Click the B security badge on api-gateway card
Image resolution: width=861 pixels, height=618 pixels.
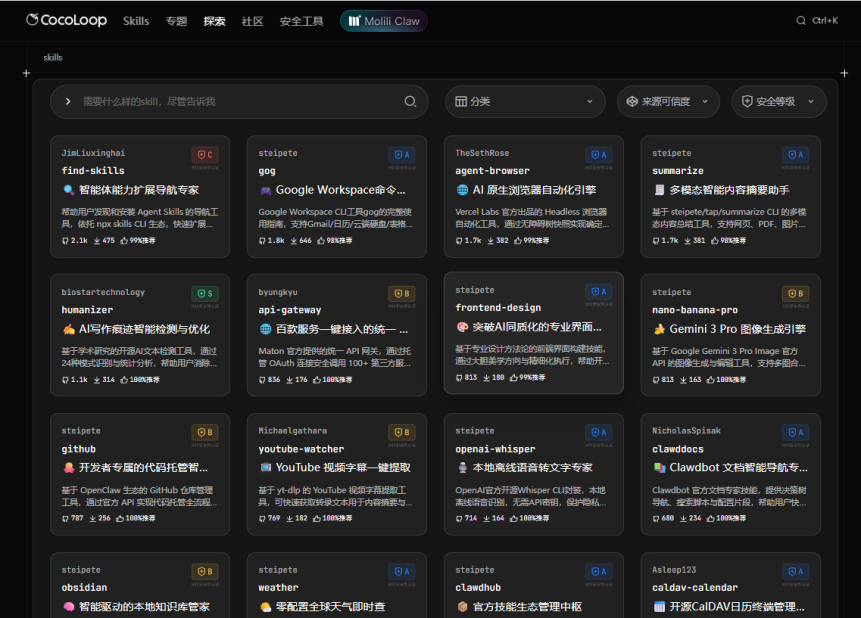point(402,294)
